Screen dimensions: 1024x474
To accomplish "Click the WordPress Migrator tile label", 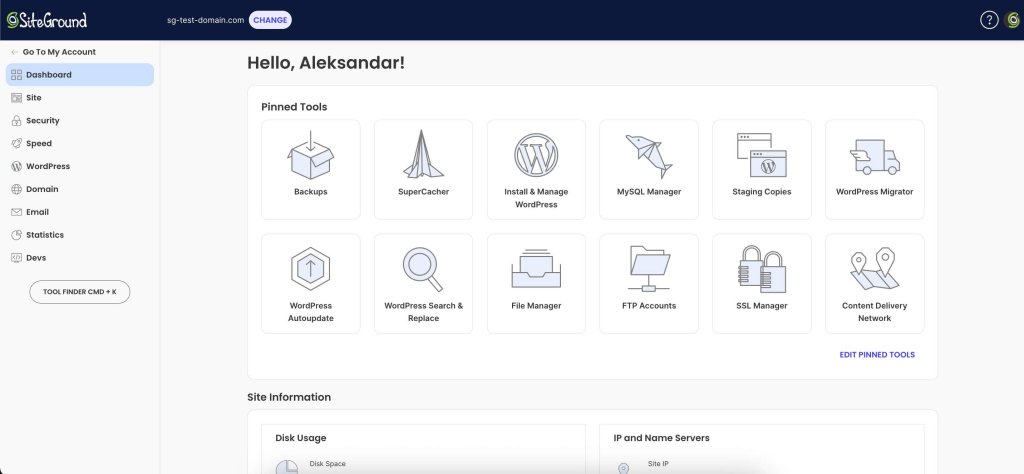I will tap(874, 191).
